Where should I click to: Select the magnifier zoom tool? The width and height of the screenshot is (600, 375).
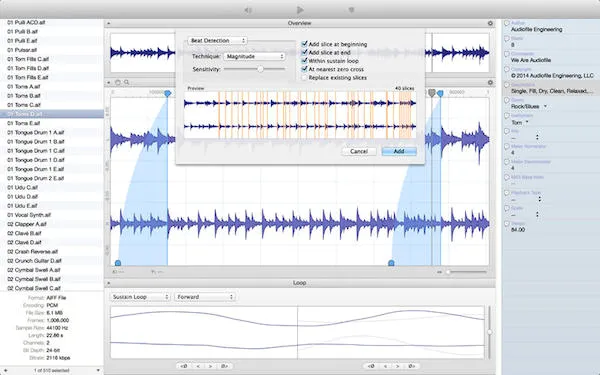click(x=126, y=82)
